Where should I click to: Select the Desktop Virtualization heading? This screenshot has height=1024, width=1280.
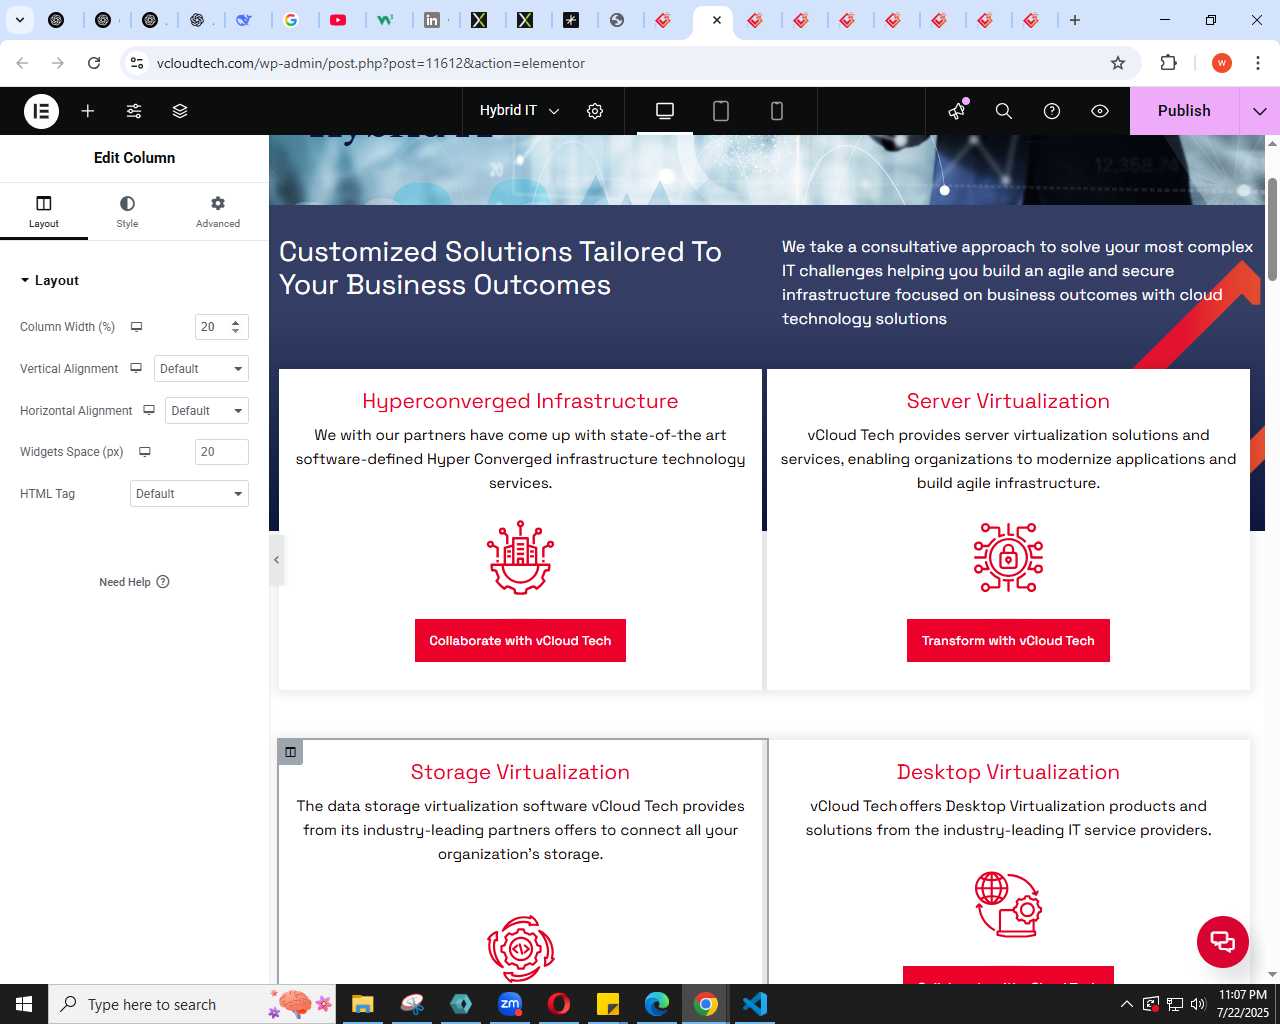tap(1008, 772)
